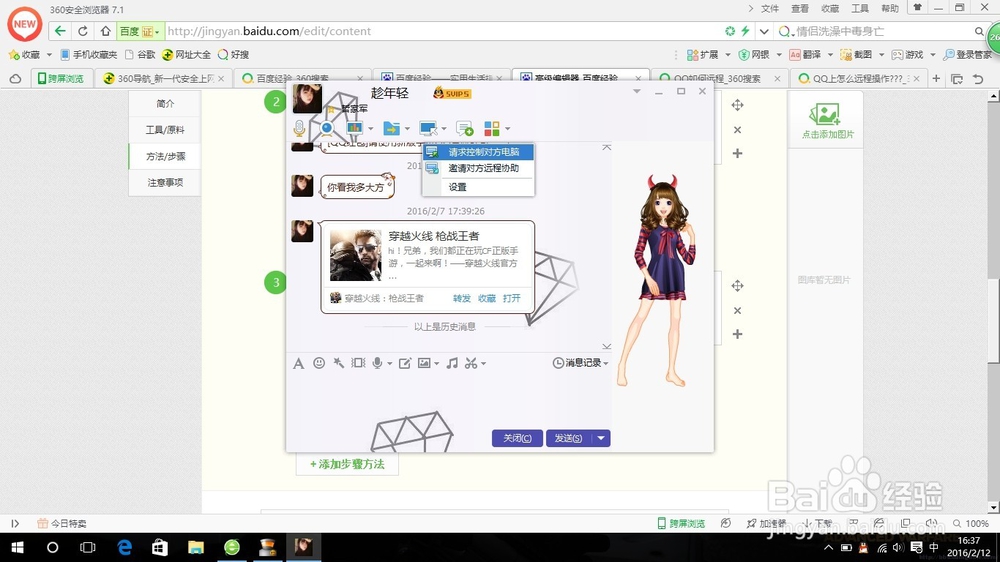Click the lightning speed mode icon
Image resolution: width=1000 pixels, height=562 pixels.
point(745,31)
